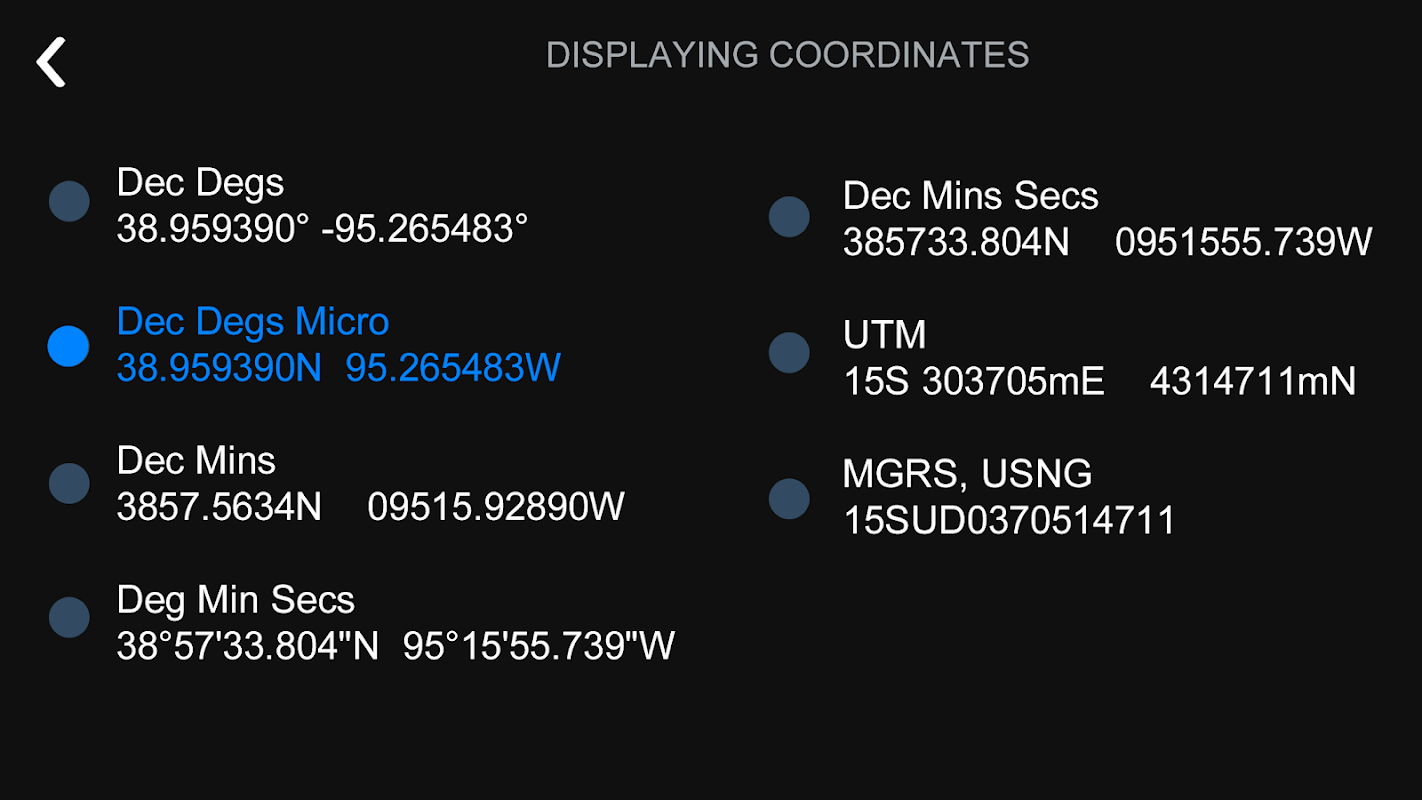
Task: Tap the Deg Min Secs label
Action: (236, 600)
